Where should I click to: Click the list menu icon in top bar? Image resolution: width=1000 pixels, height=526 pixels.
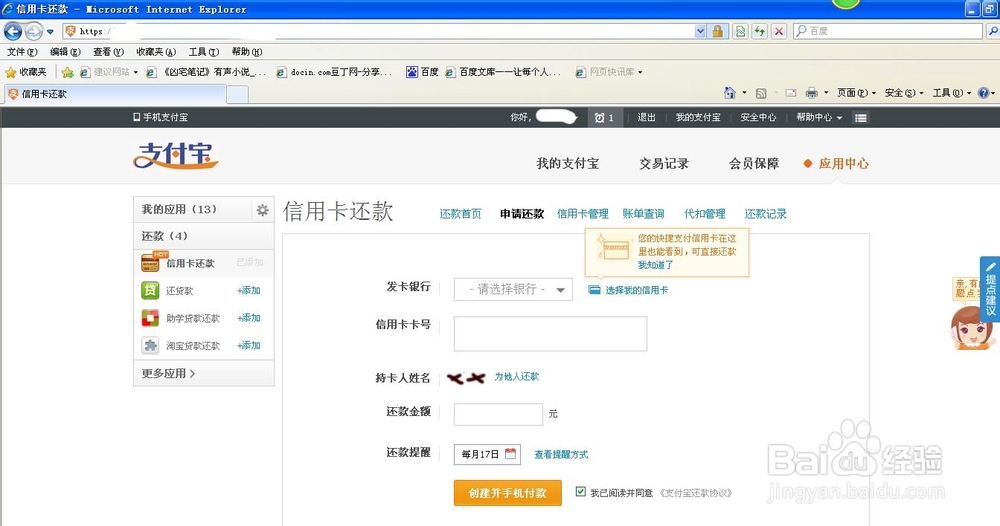pyautogui.click(x=860, y=117)
